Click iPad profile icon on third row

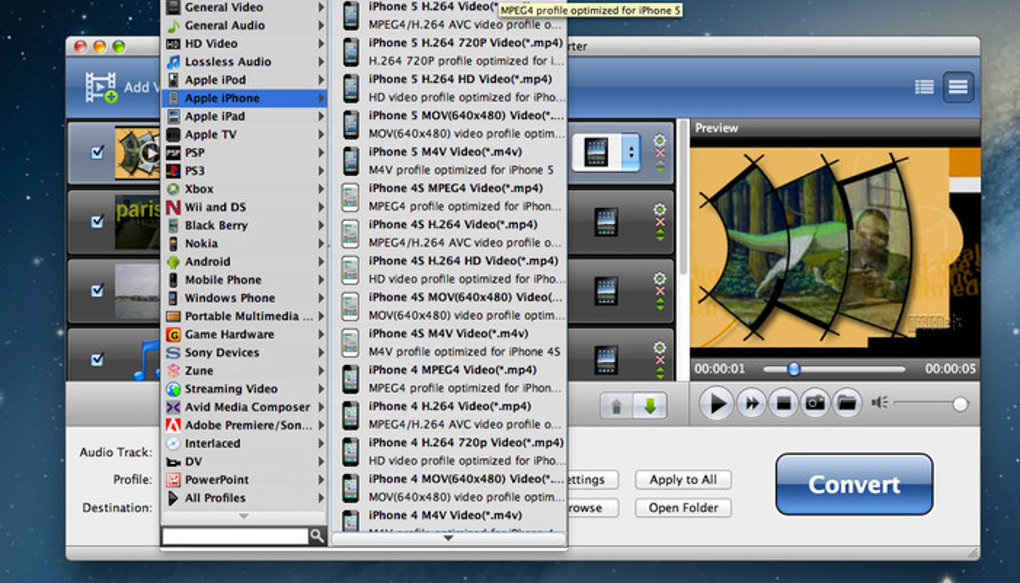click(606, 291)
